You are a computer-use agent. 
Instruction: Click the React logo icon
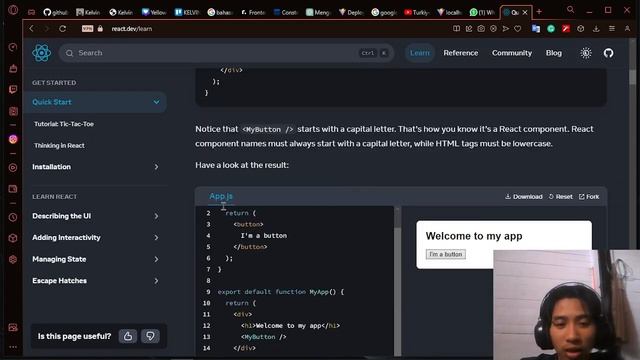[x=41, y=53]
